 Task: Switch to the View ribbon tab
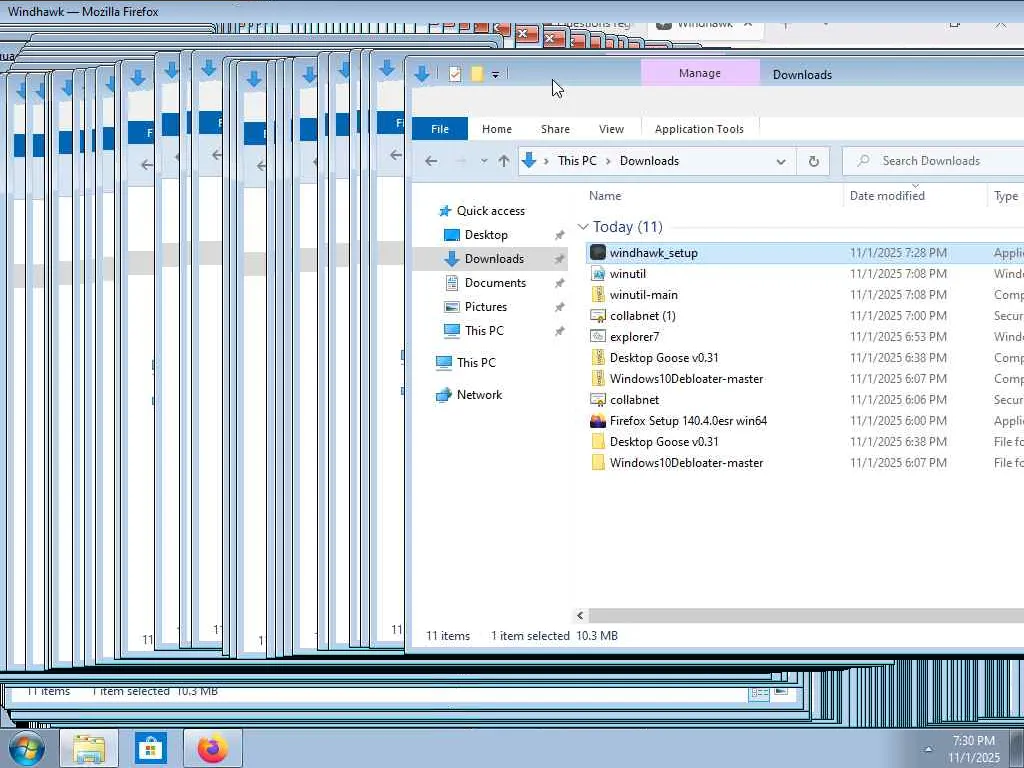pos(611,129)
